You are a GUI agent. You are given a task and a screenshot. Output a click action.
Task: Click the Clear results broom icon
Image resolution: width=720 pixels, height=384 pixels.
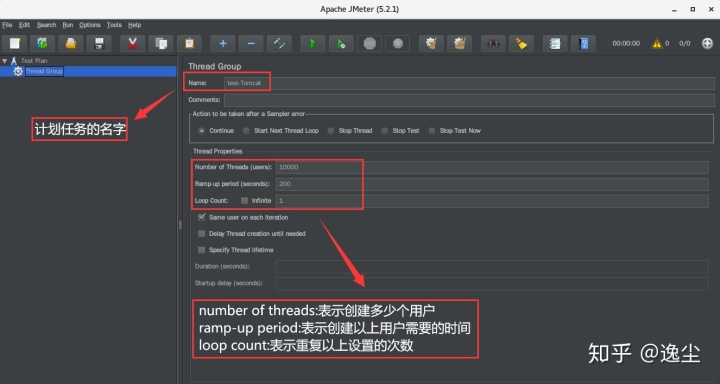click(431, 44)
